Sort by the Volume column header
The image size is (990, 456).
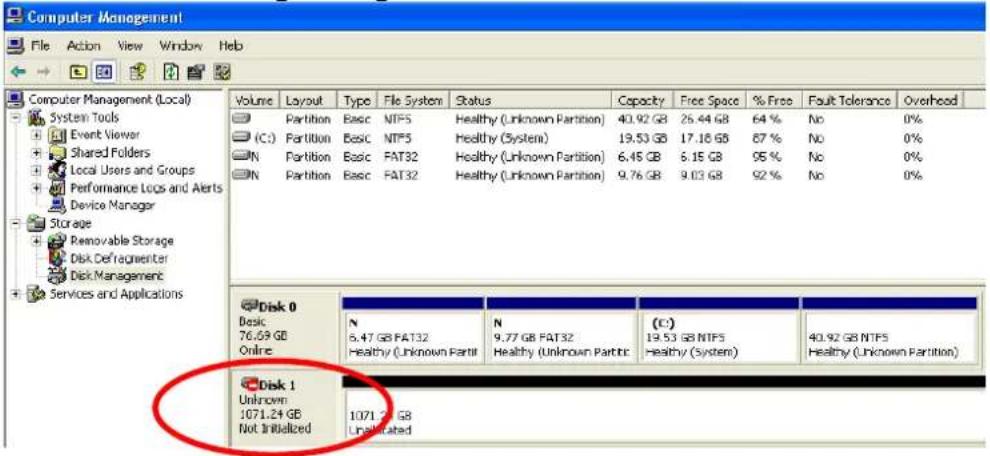tap(254, 100)
